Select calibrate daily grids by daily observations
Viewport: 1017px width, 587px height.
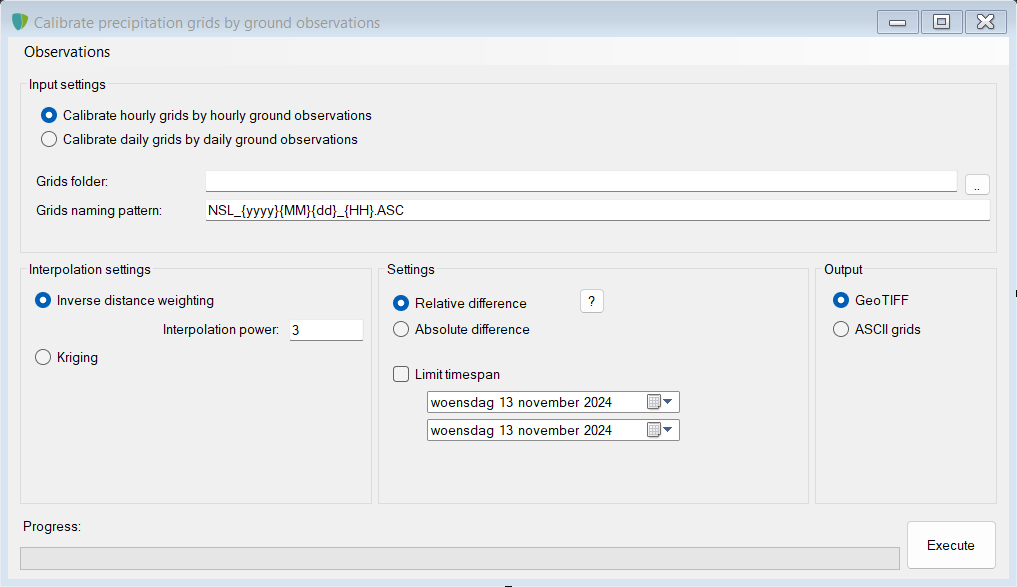pyautogui.click(x=49, y=139)
